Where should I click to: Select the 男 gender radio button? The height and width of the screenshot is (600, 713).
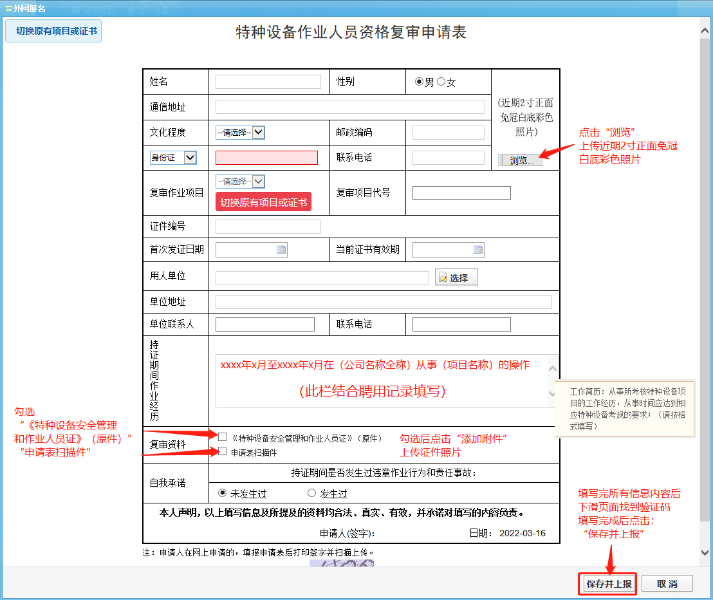point(419,81)
